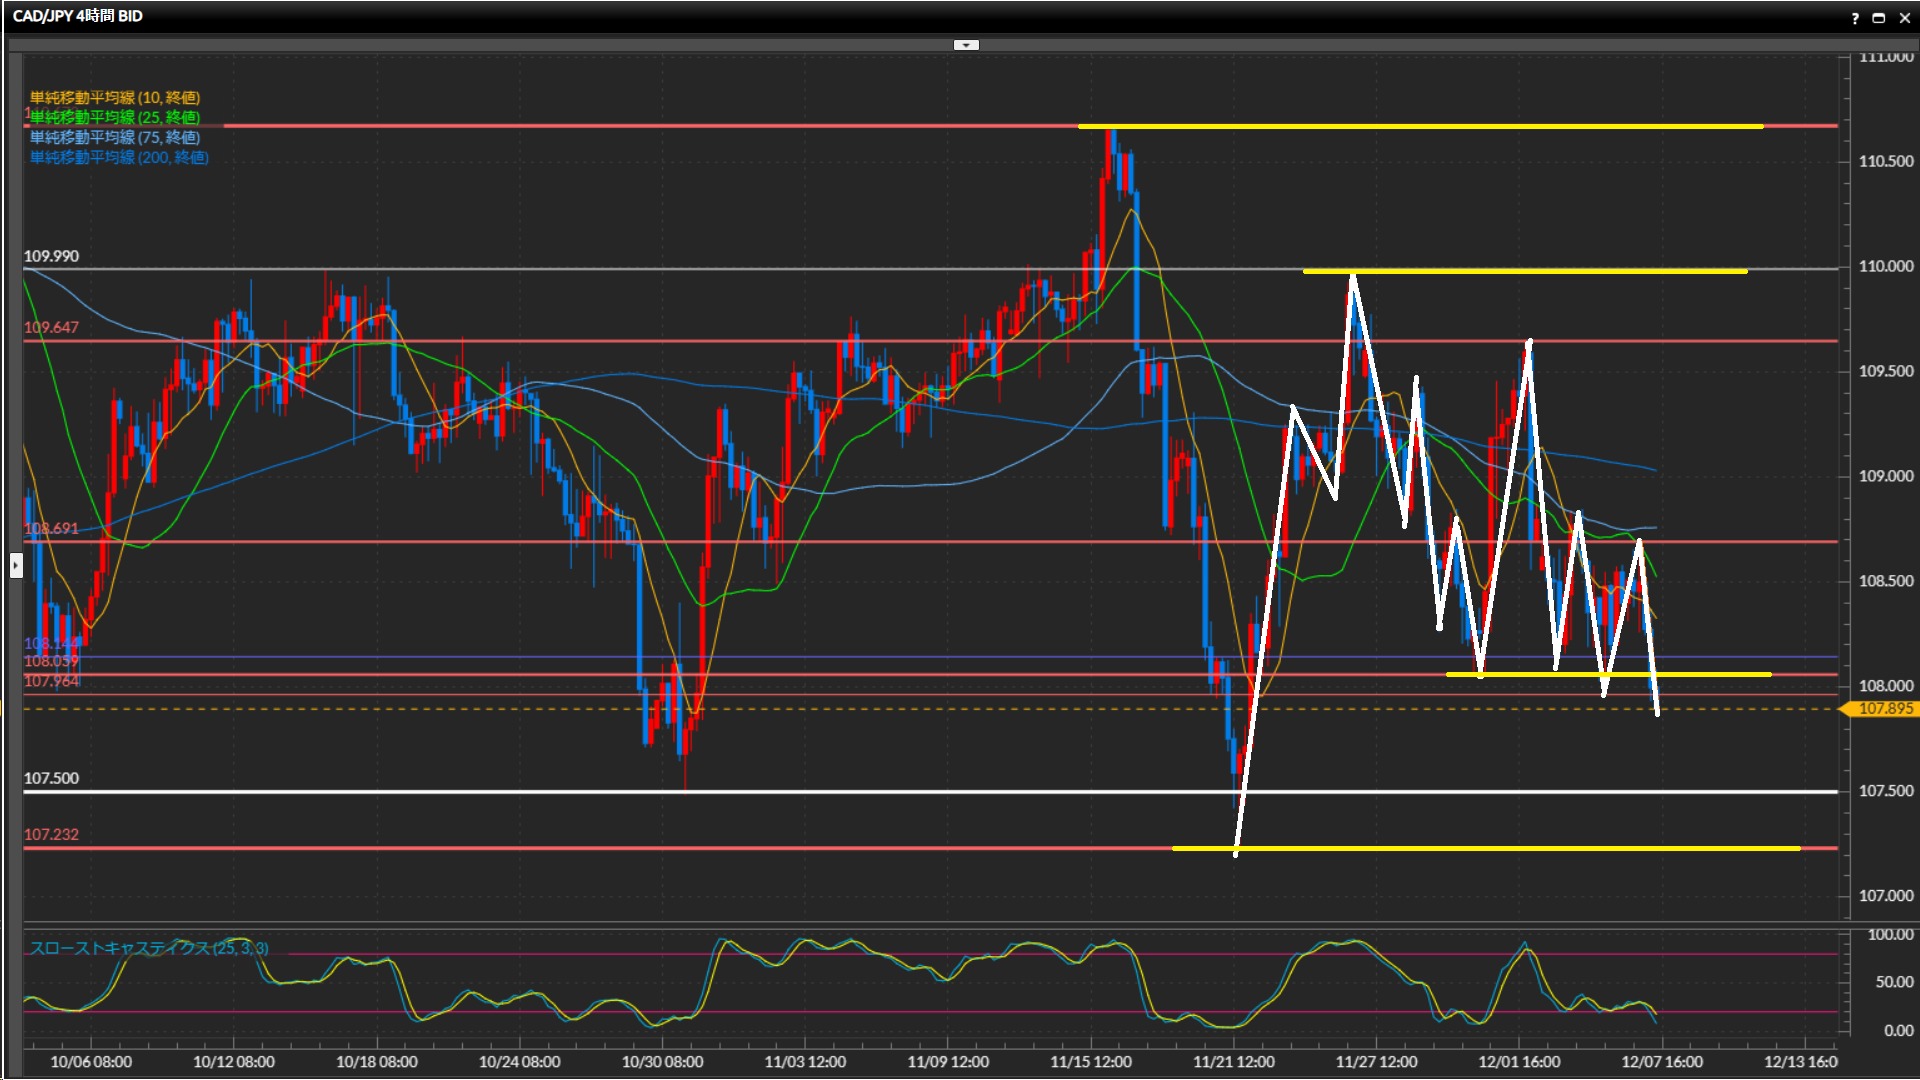
Task: Expand the left side panel arrow
Action: click(x=16, y=566)
